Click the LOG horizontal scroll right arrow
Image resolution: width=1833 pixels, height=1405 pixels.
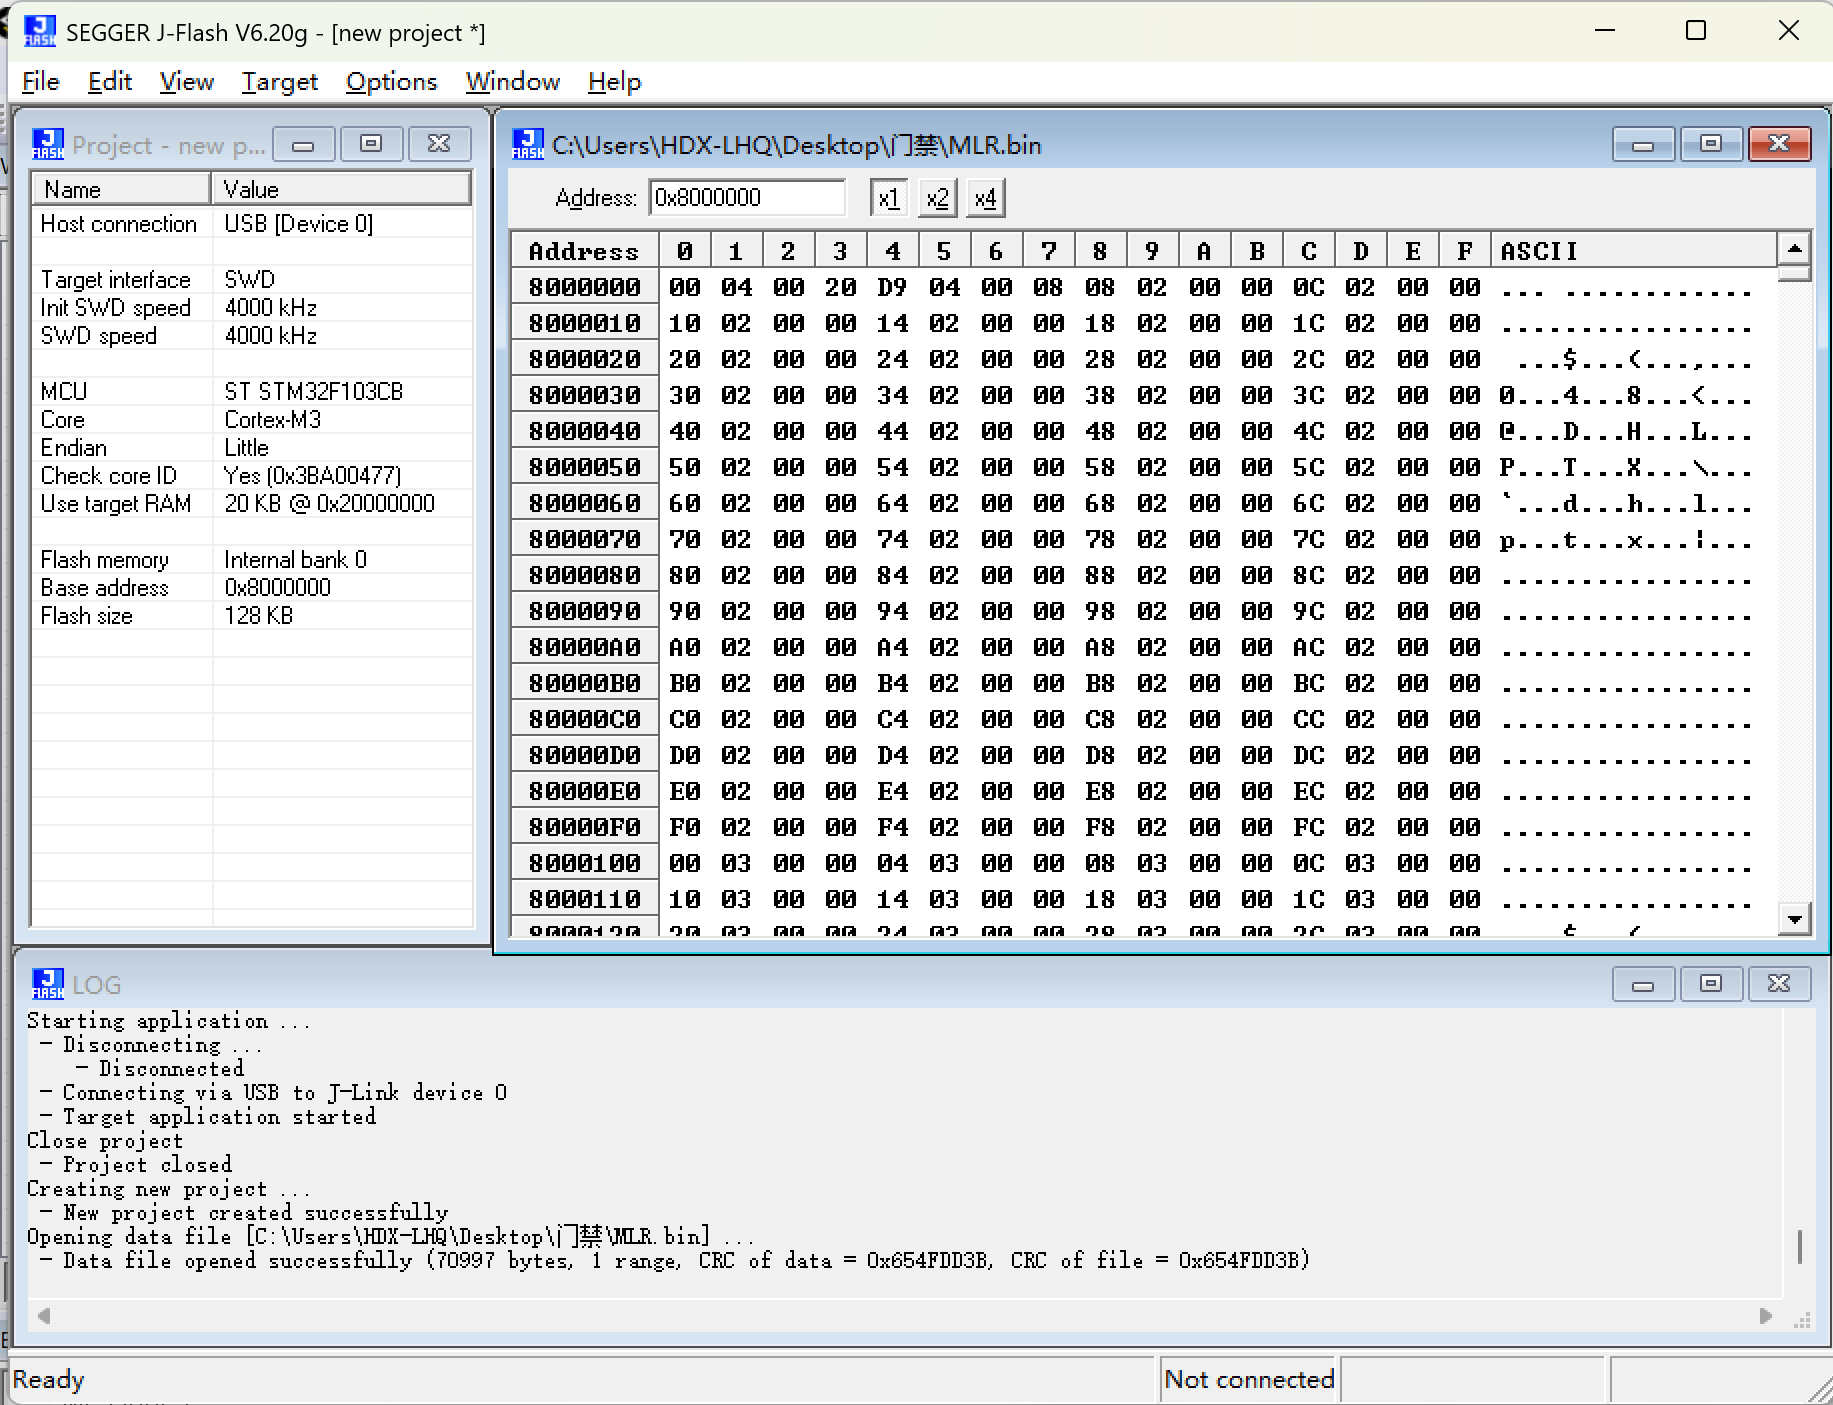(1766, 1316)
